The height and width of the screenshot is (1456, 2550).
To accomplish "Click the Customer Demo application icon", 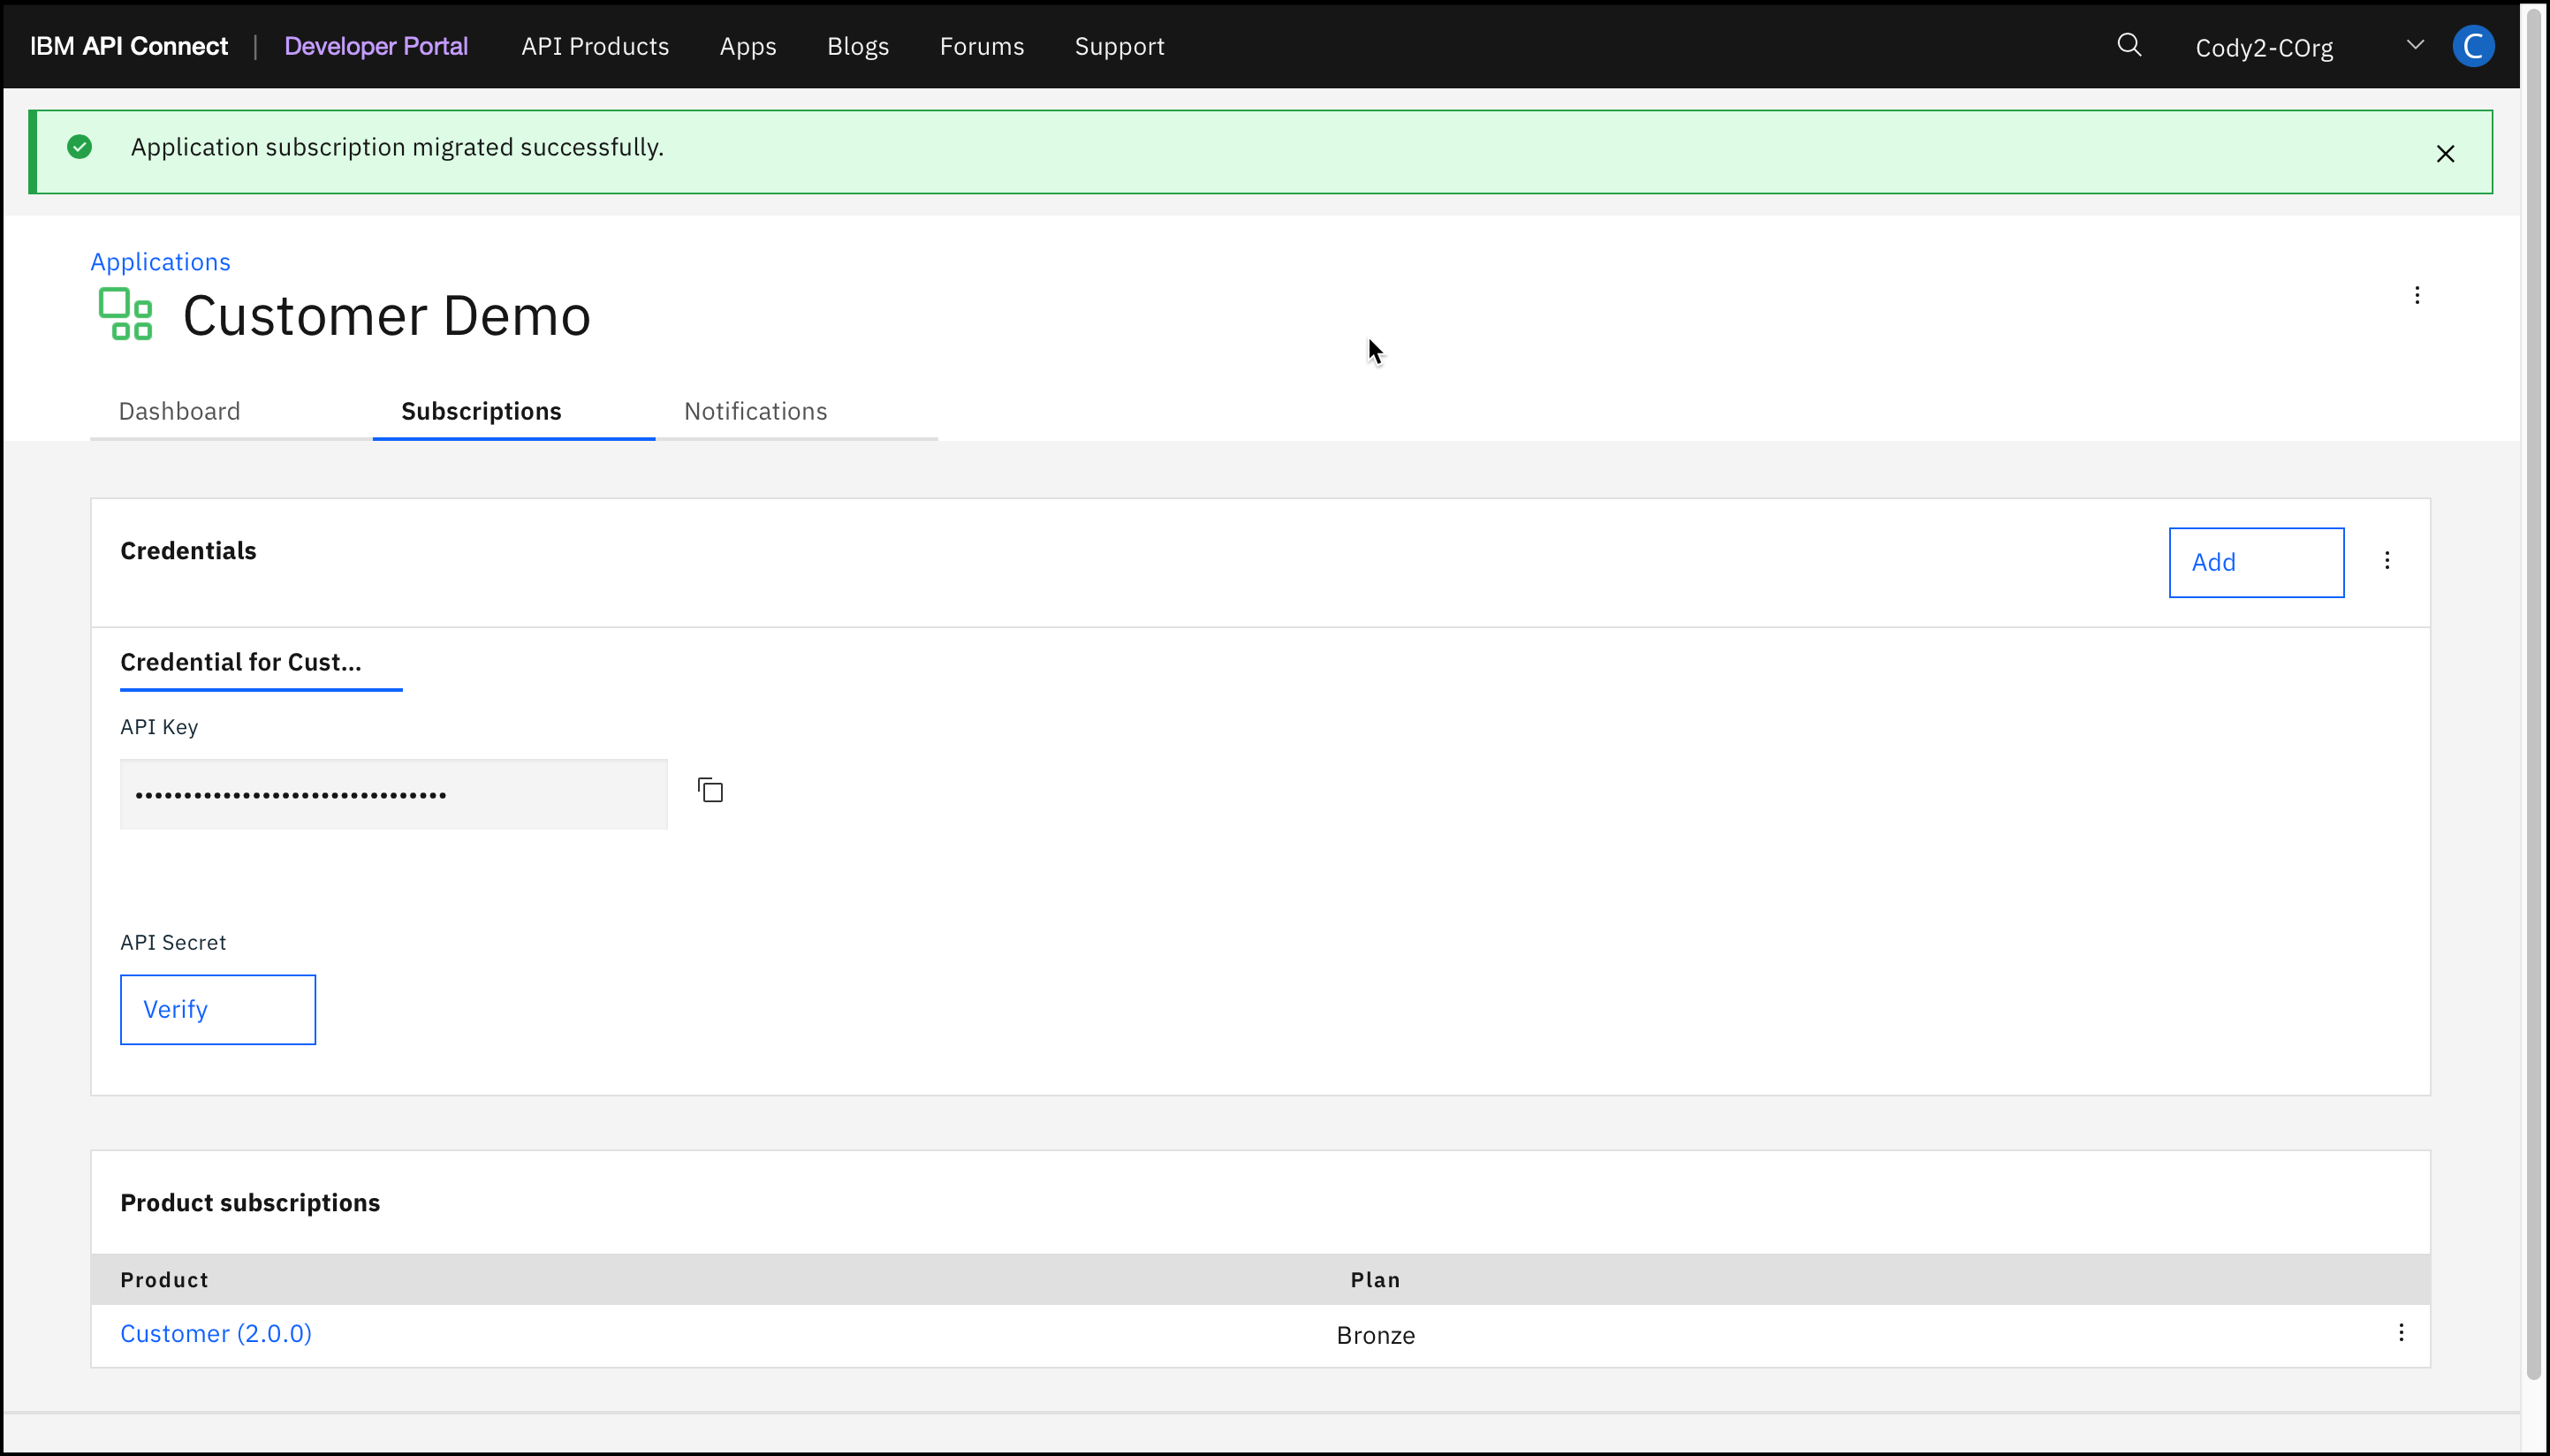I will (x=126, y=314).
